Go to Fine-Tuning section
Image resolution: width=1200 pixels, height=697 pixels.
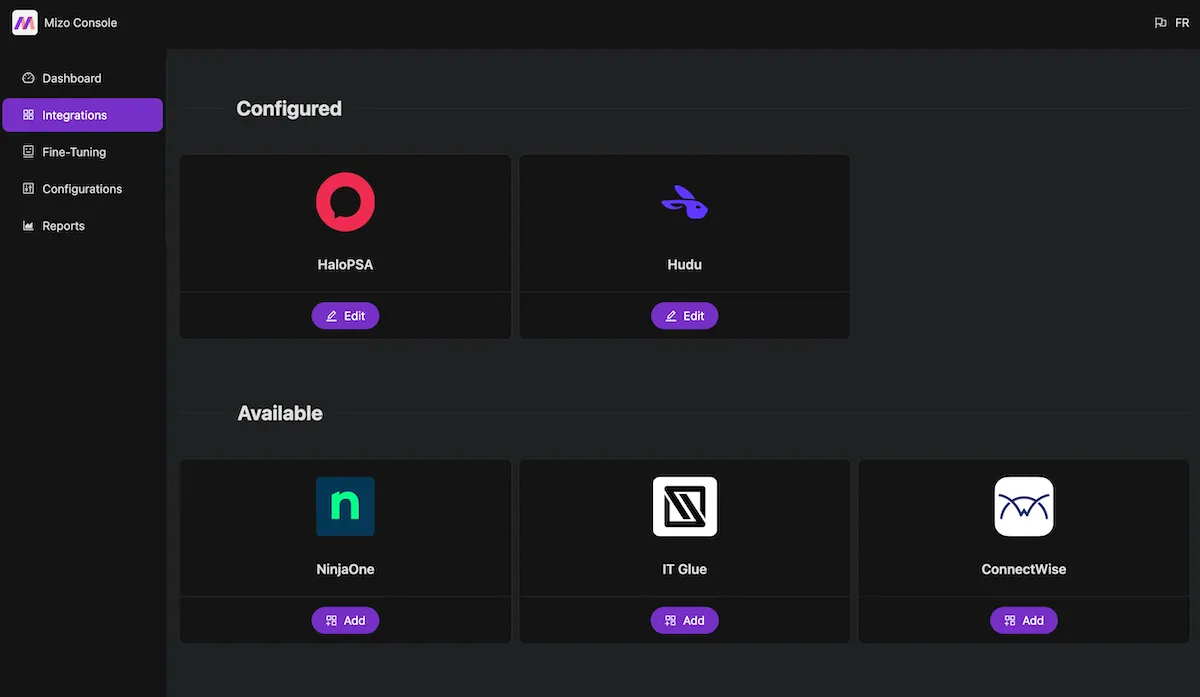[73, 152]
